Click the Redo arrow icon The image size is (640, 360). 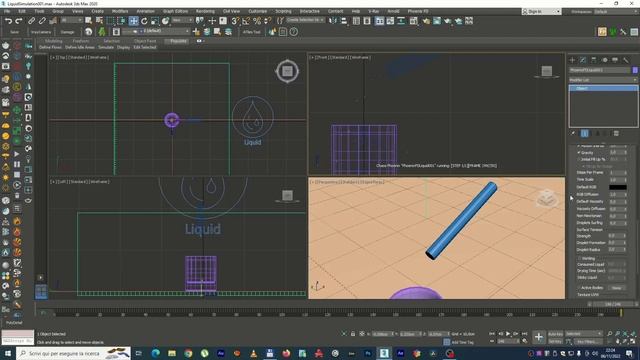(19, 21)
